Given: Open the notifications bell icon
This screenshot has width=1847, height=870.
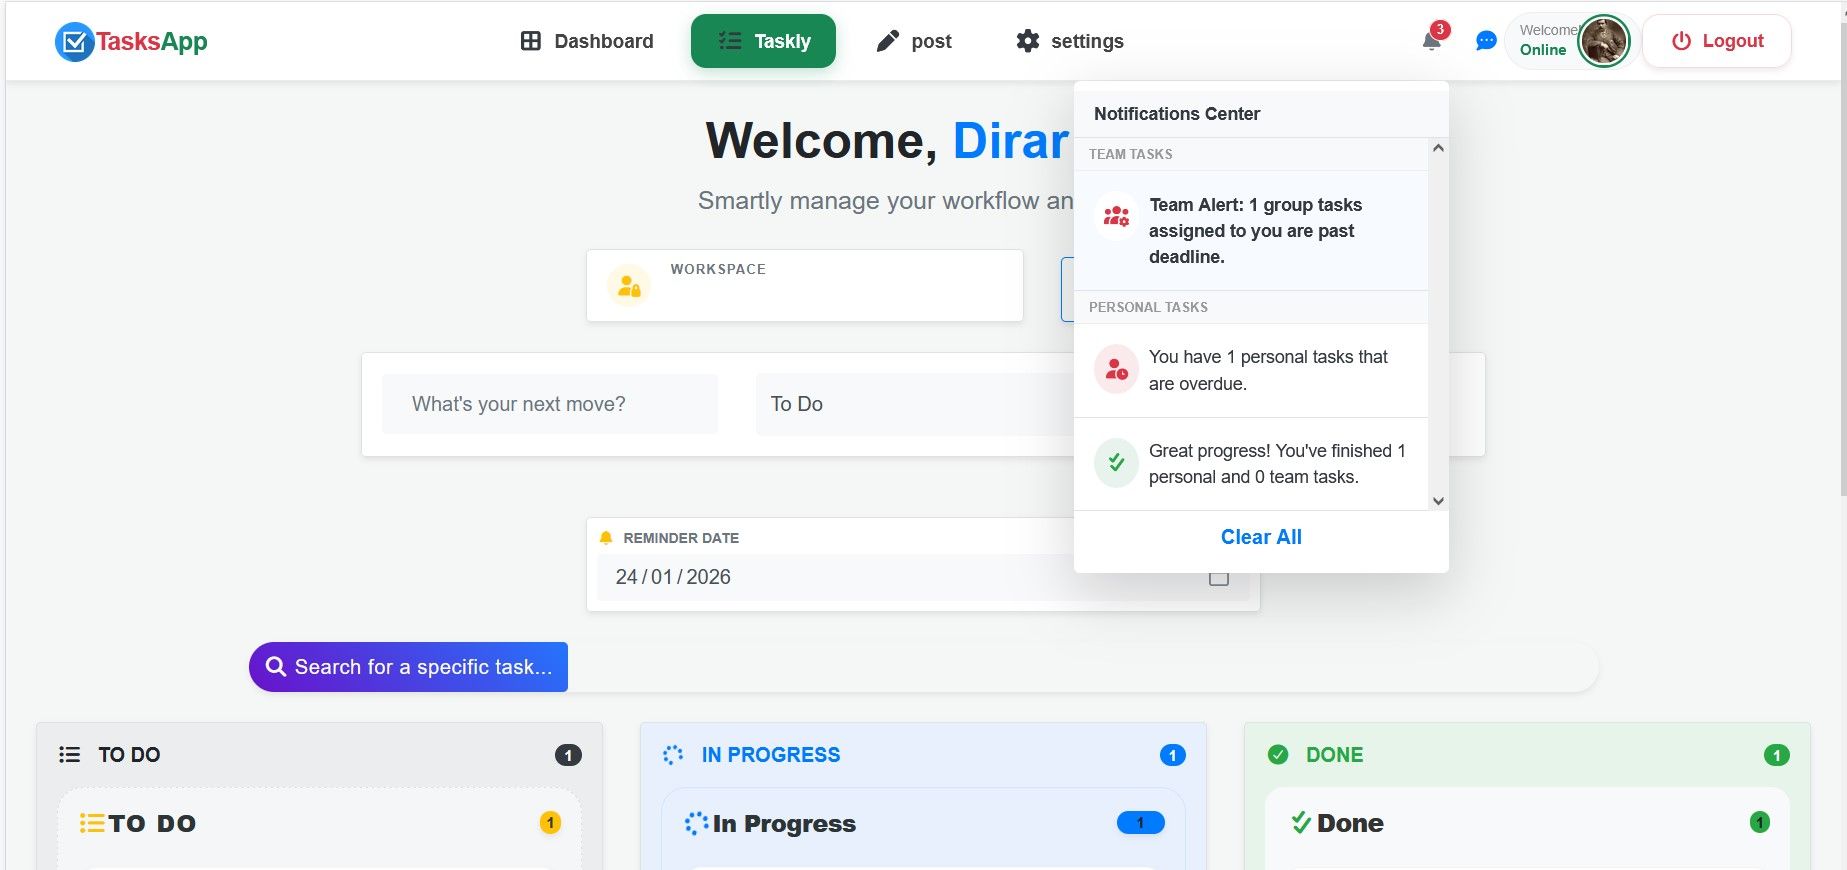Looking at the screenshot, I should [x=1432, y=41].
